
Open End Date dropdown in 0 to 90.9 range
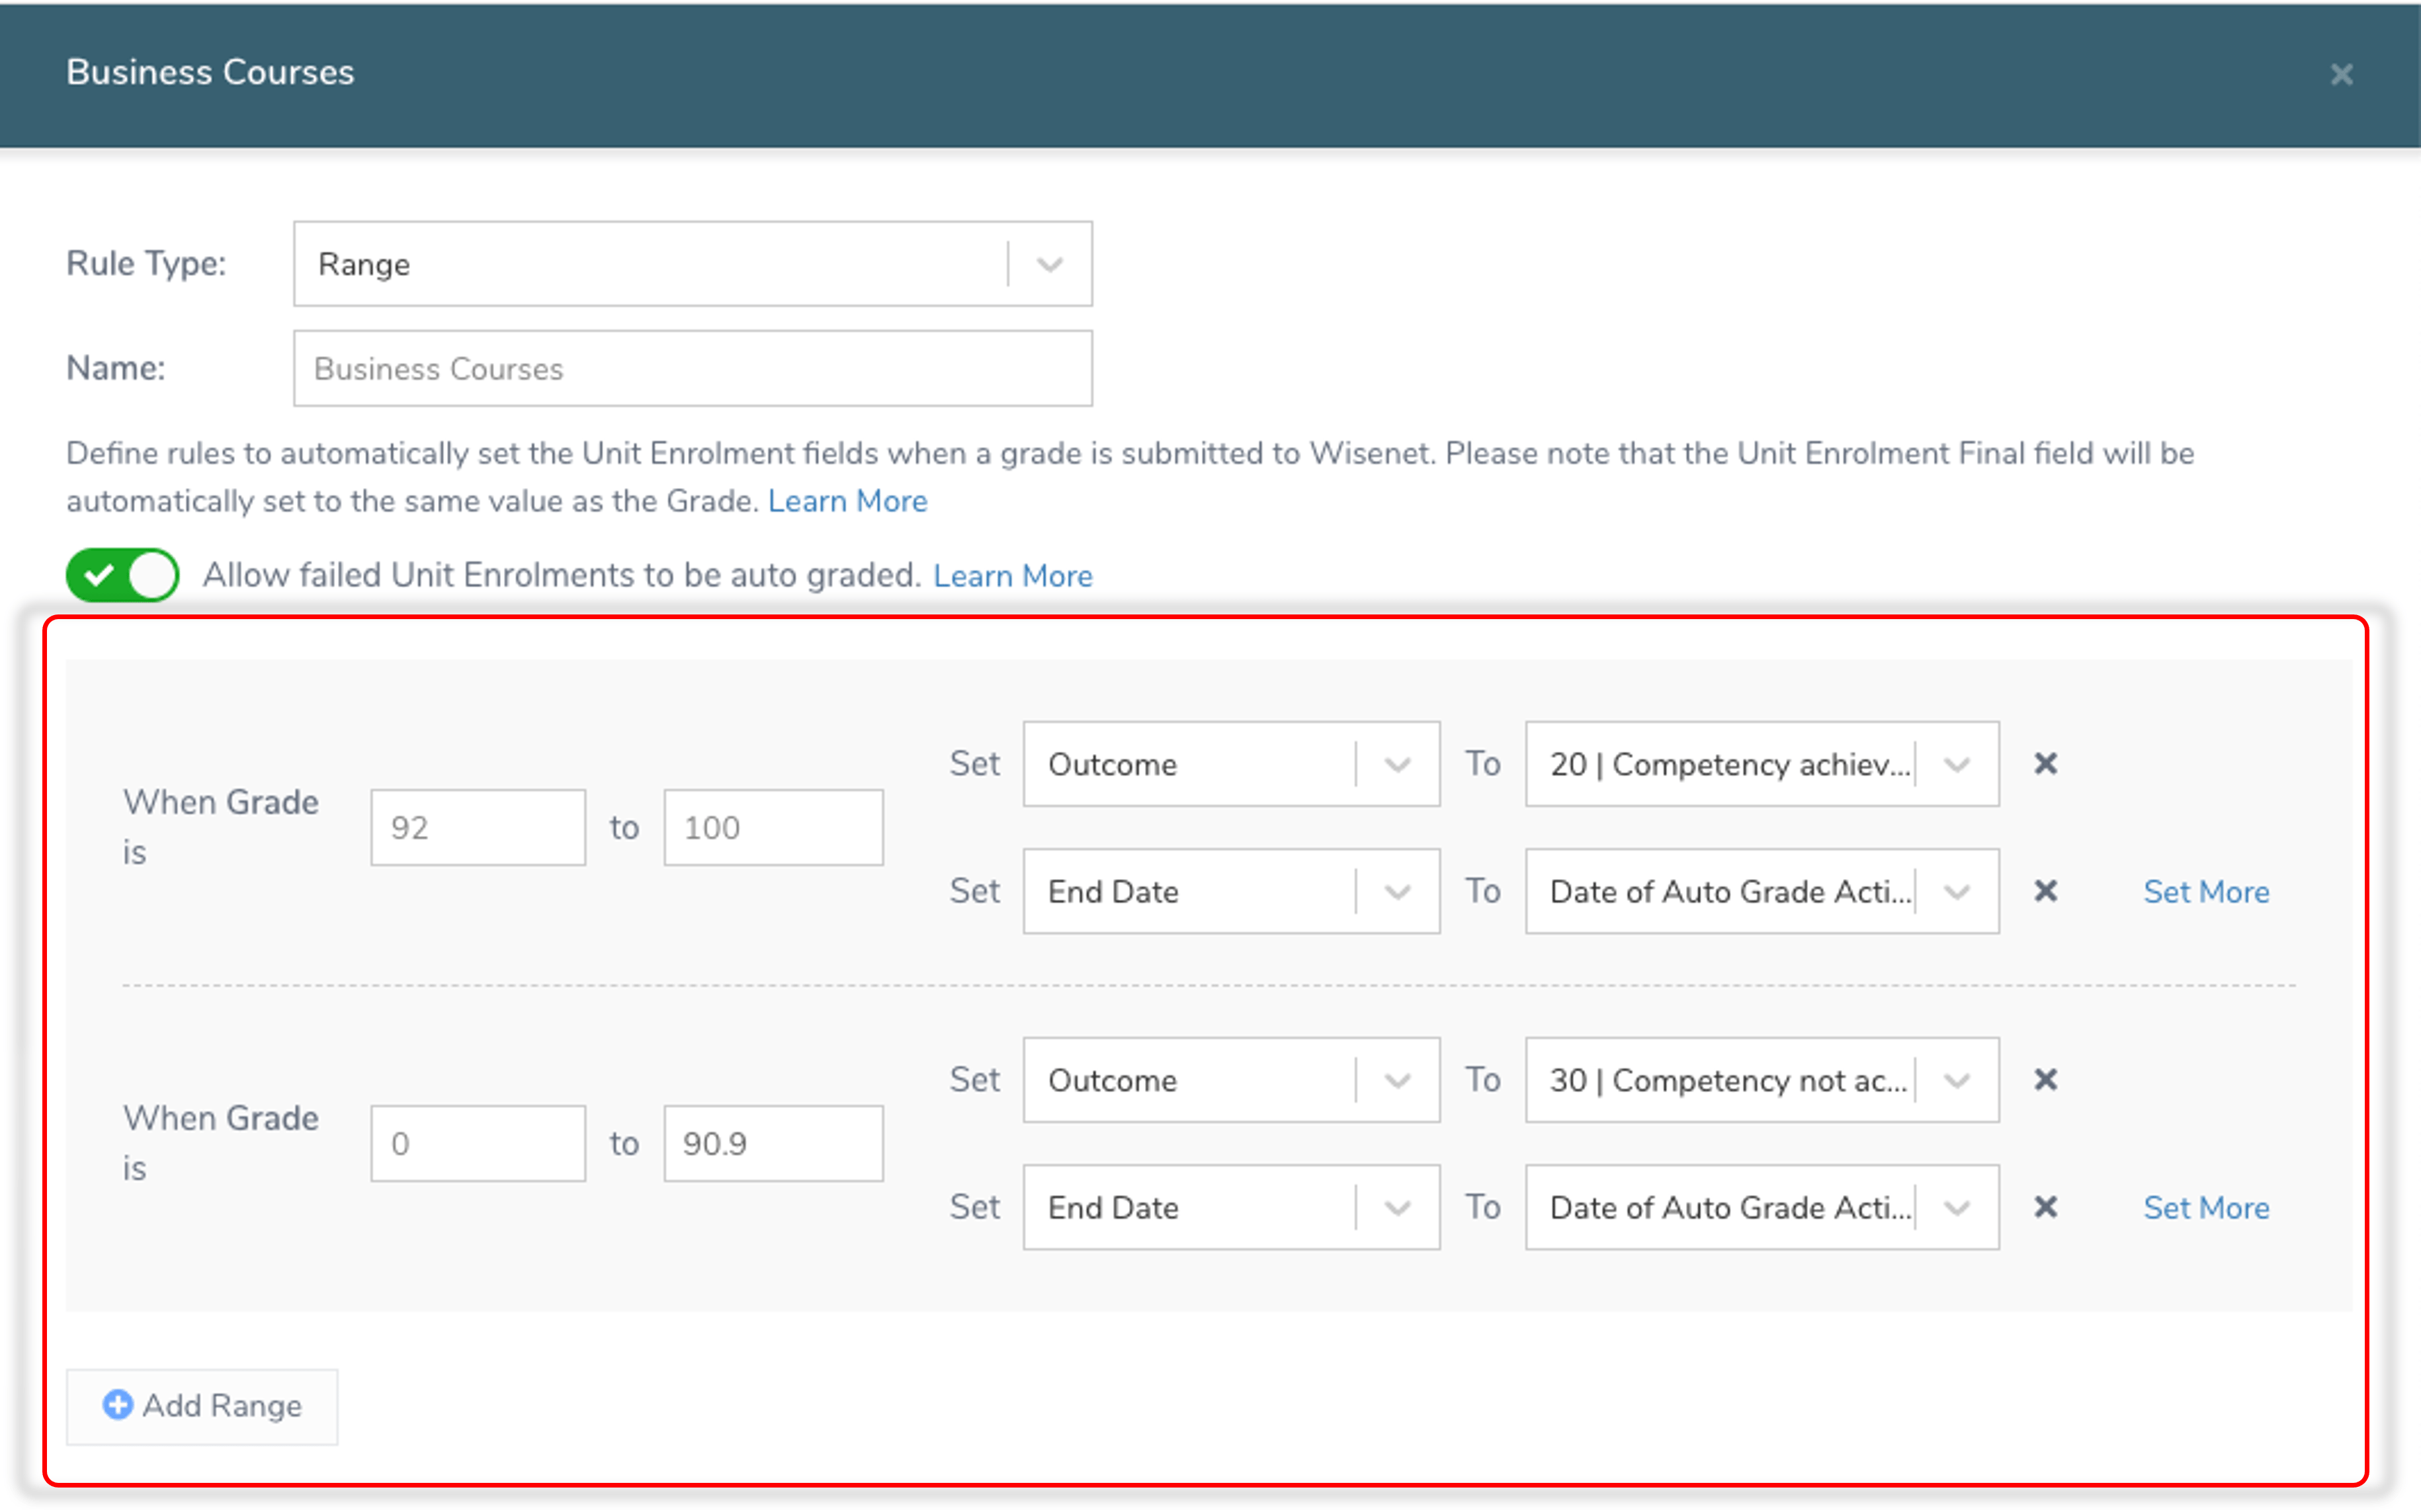[1231, 1207]
